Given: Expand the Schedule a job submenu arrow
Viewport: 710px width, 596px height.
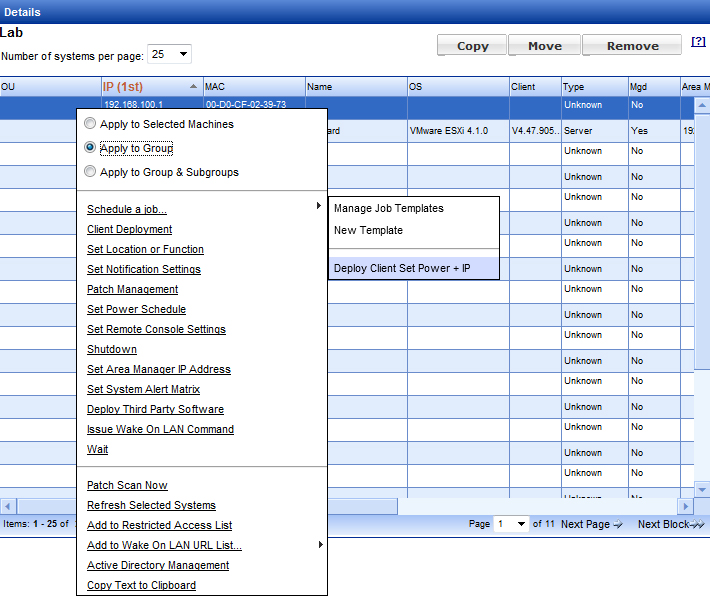Looking at the screenshot, I should [x=319, y=206].
